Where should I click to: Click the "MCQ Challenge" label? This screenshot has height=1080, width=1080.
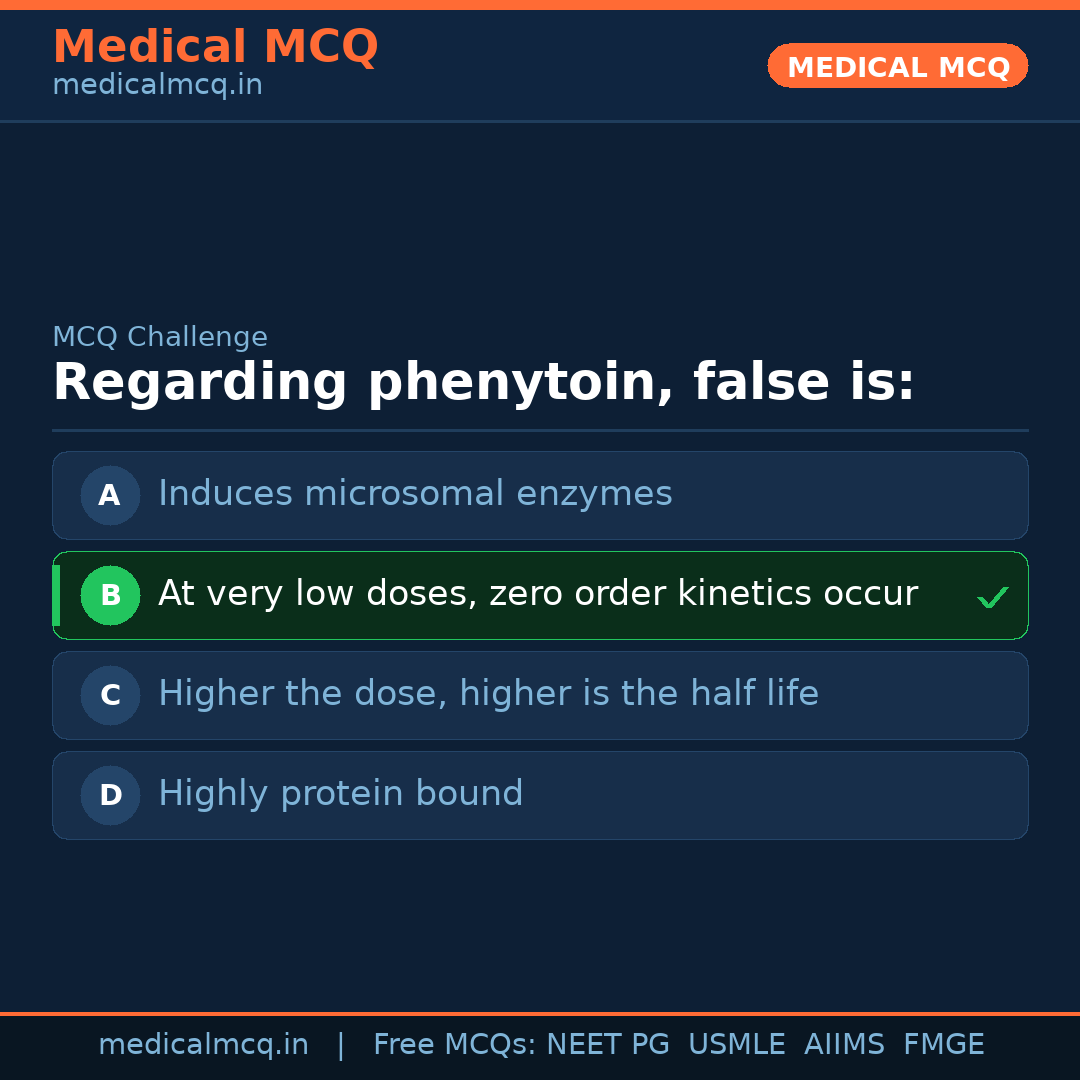coord(160,338)
